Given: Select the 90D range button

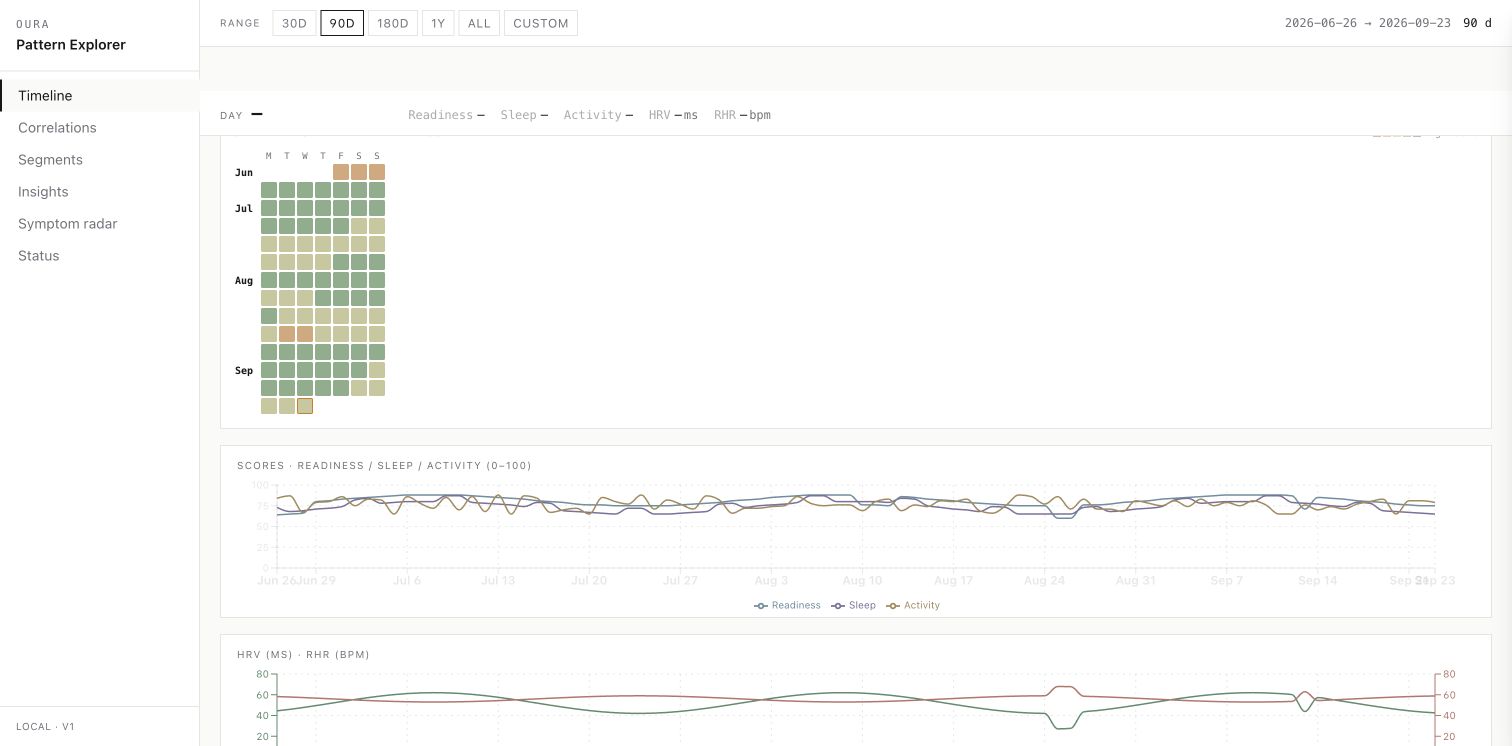Looking at the screenshot, I should 342,23.
